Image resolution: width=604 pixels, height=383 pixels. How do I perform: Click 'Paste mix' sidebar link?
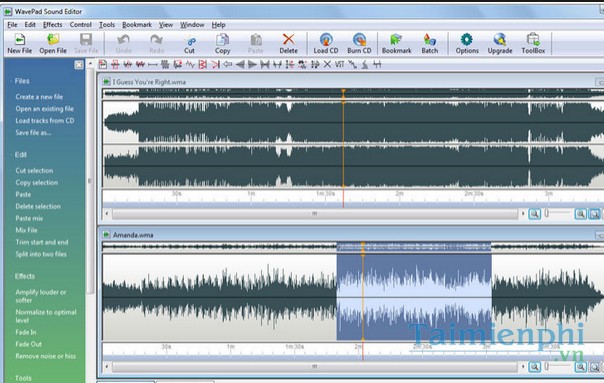tap(29, 218)
